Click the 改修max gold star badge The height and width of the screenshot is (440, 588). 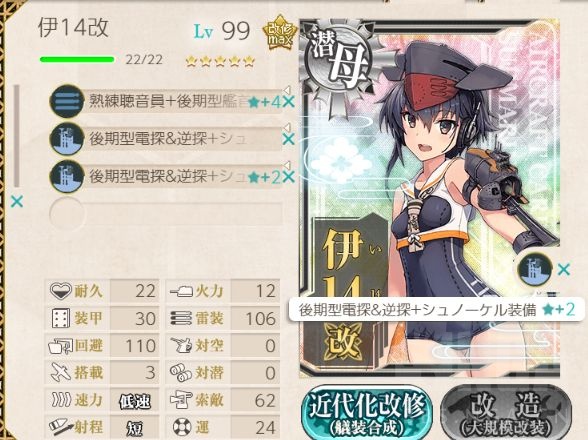[x=279, y=33]
